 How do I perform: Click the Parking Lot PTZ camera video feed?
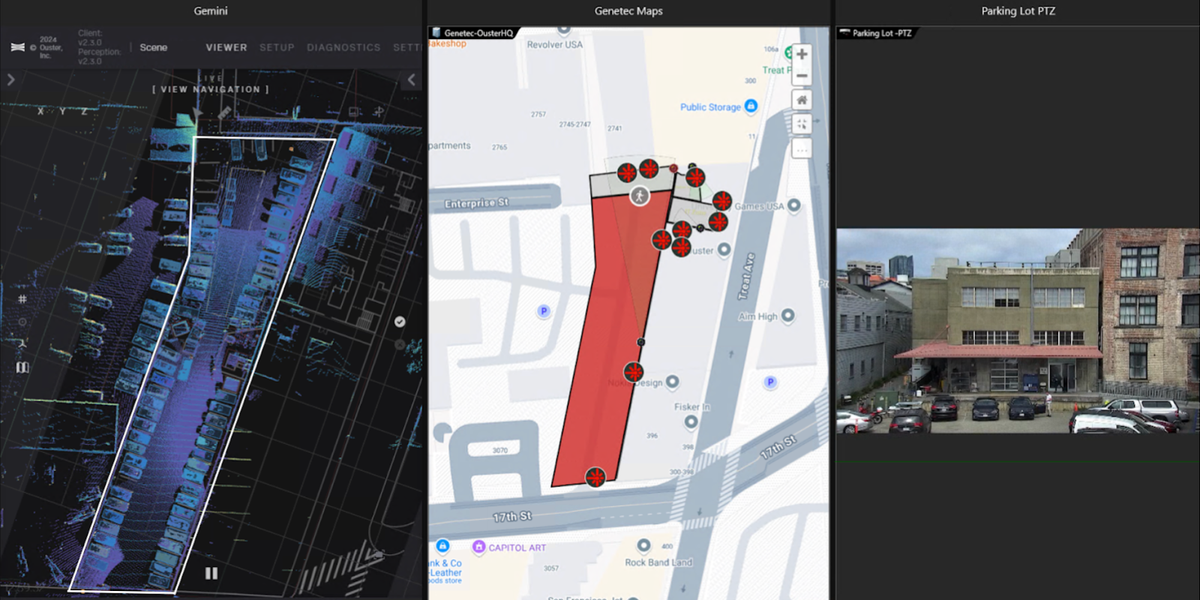(x=1018, y=331)
